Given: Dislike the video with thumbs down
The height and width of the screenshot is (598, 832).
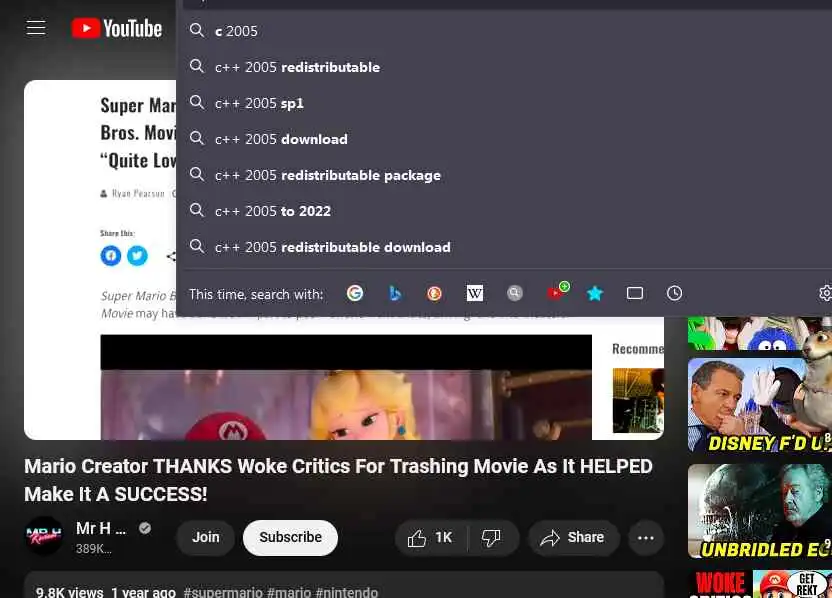Looking at the screenshot, I should [492, 538].
